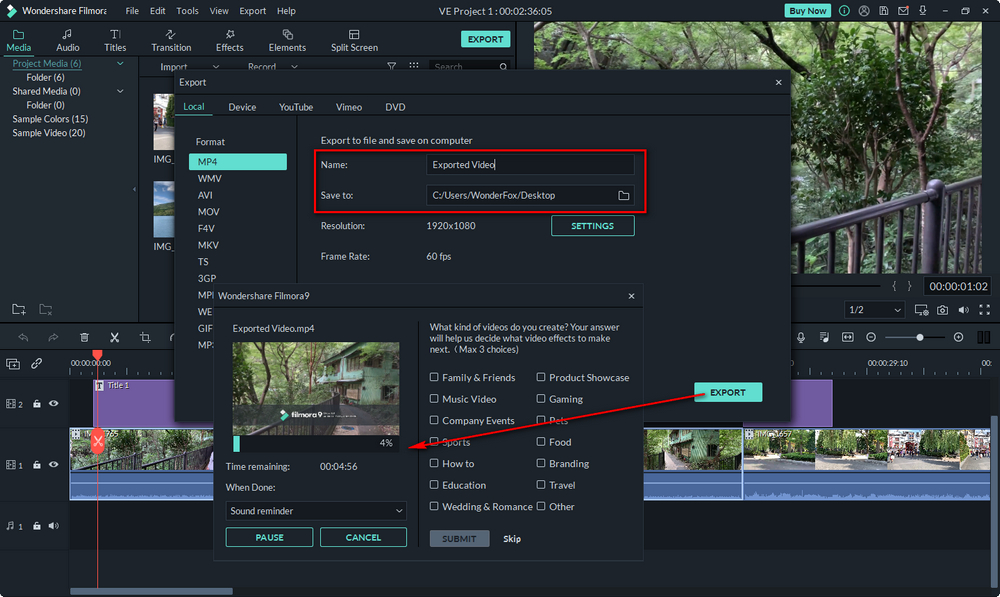The width and height of the screenshot is (1000, 597).
Task: Switch to the DVD export tab
Action: point(395,107)
